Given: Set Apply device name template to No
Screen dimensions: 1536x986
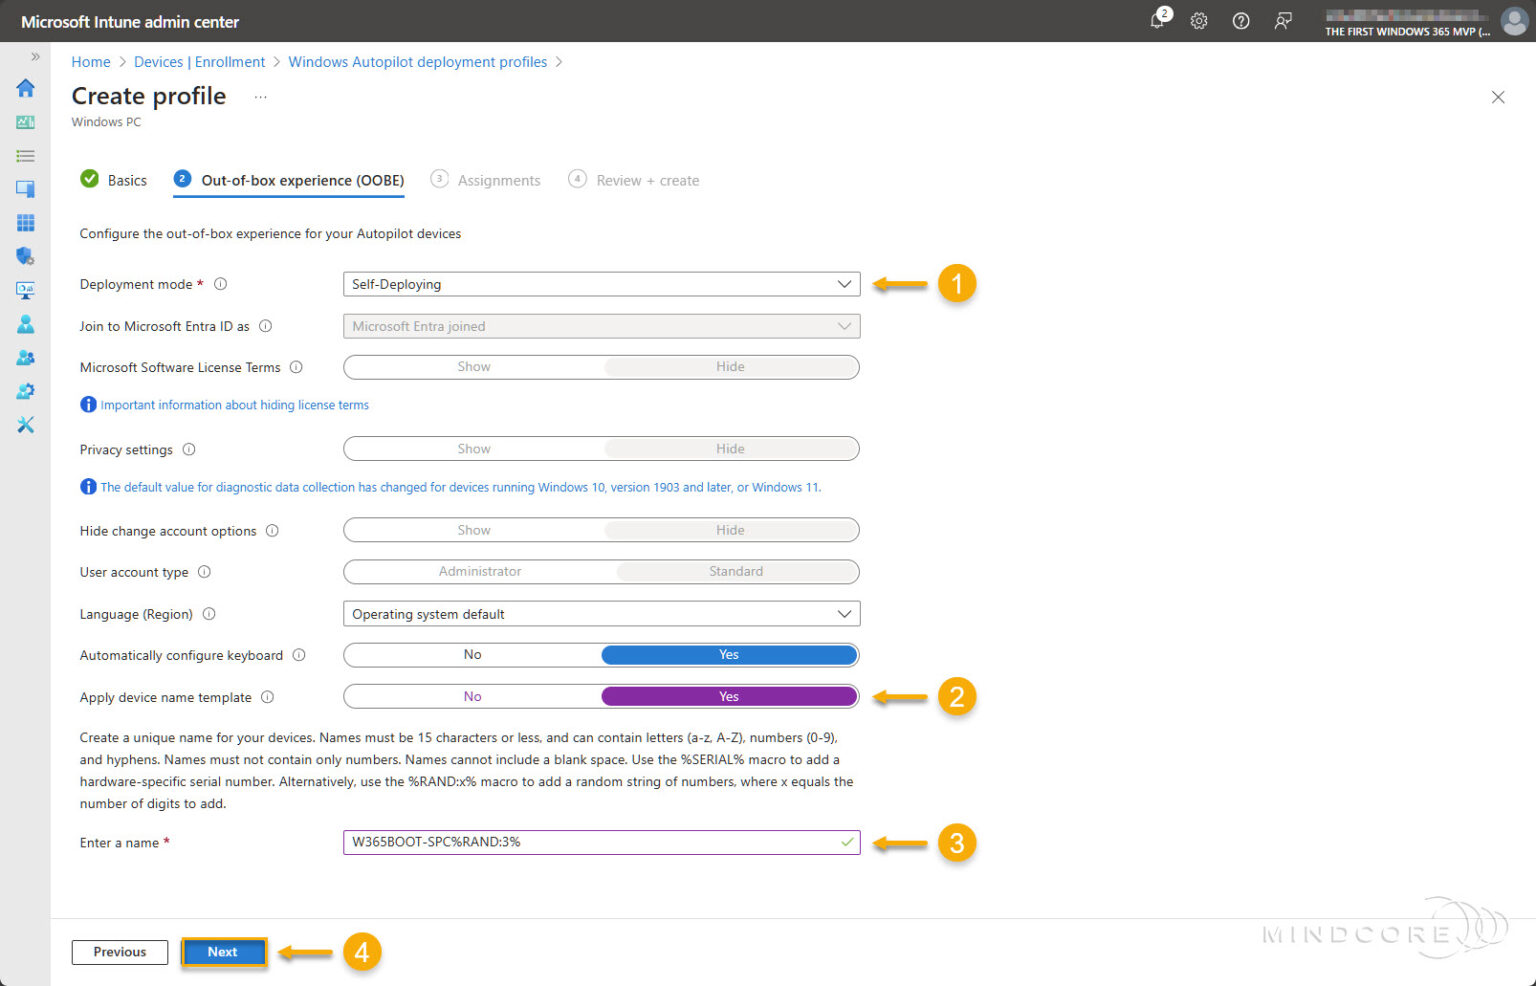Looking at the screenshot, I should [472, 697].
